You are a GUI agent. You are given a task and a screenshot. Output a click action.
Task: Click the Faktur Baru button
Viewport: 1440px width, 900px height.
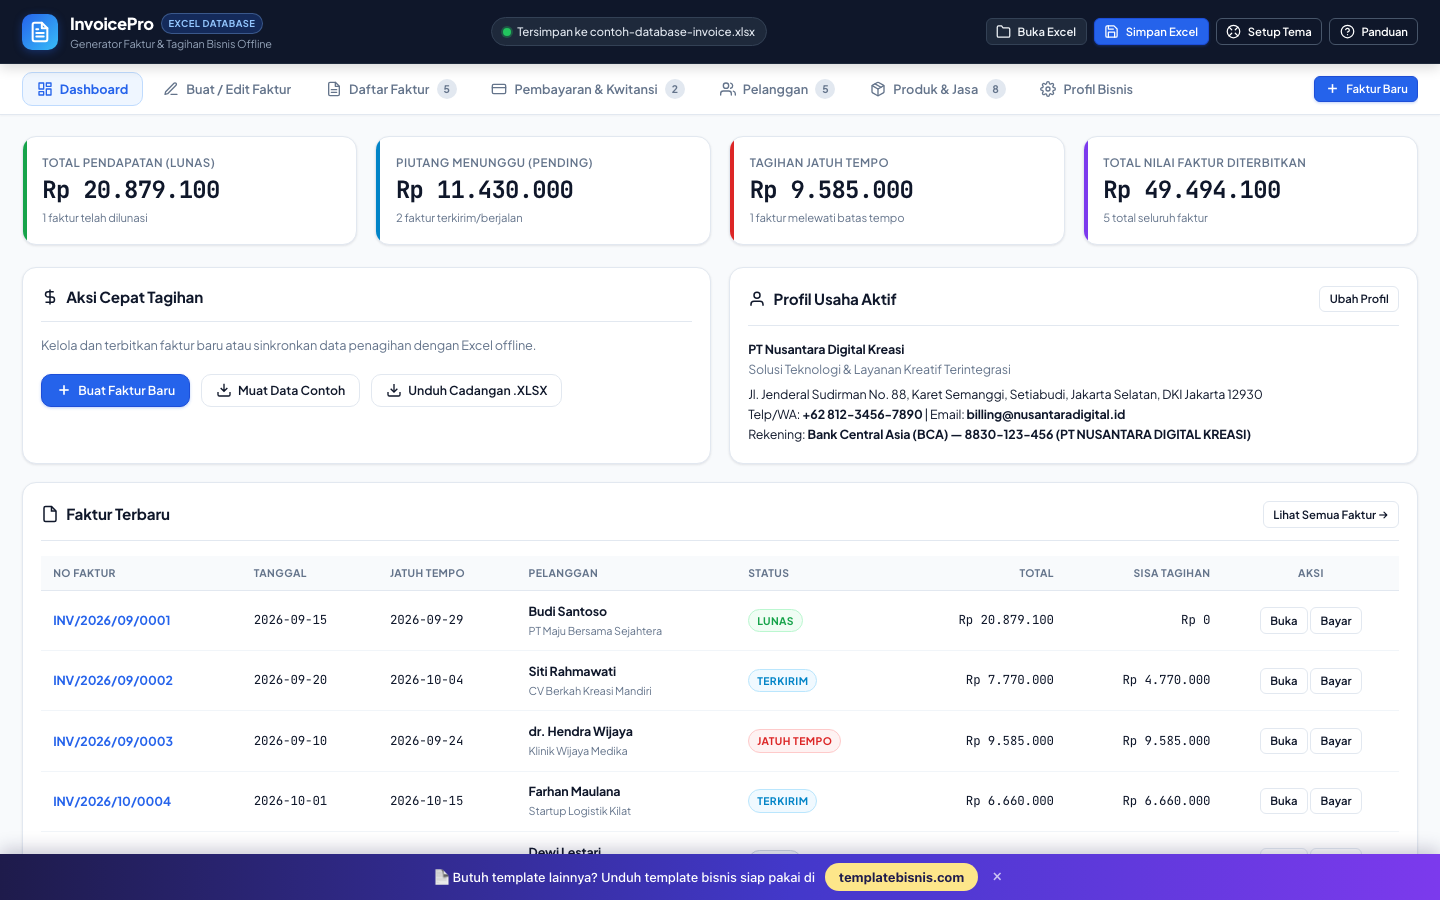pos(1366,89)
